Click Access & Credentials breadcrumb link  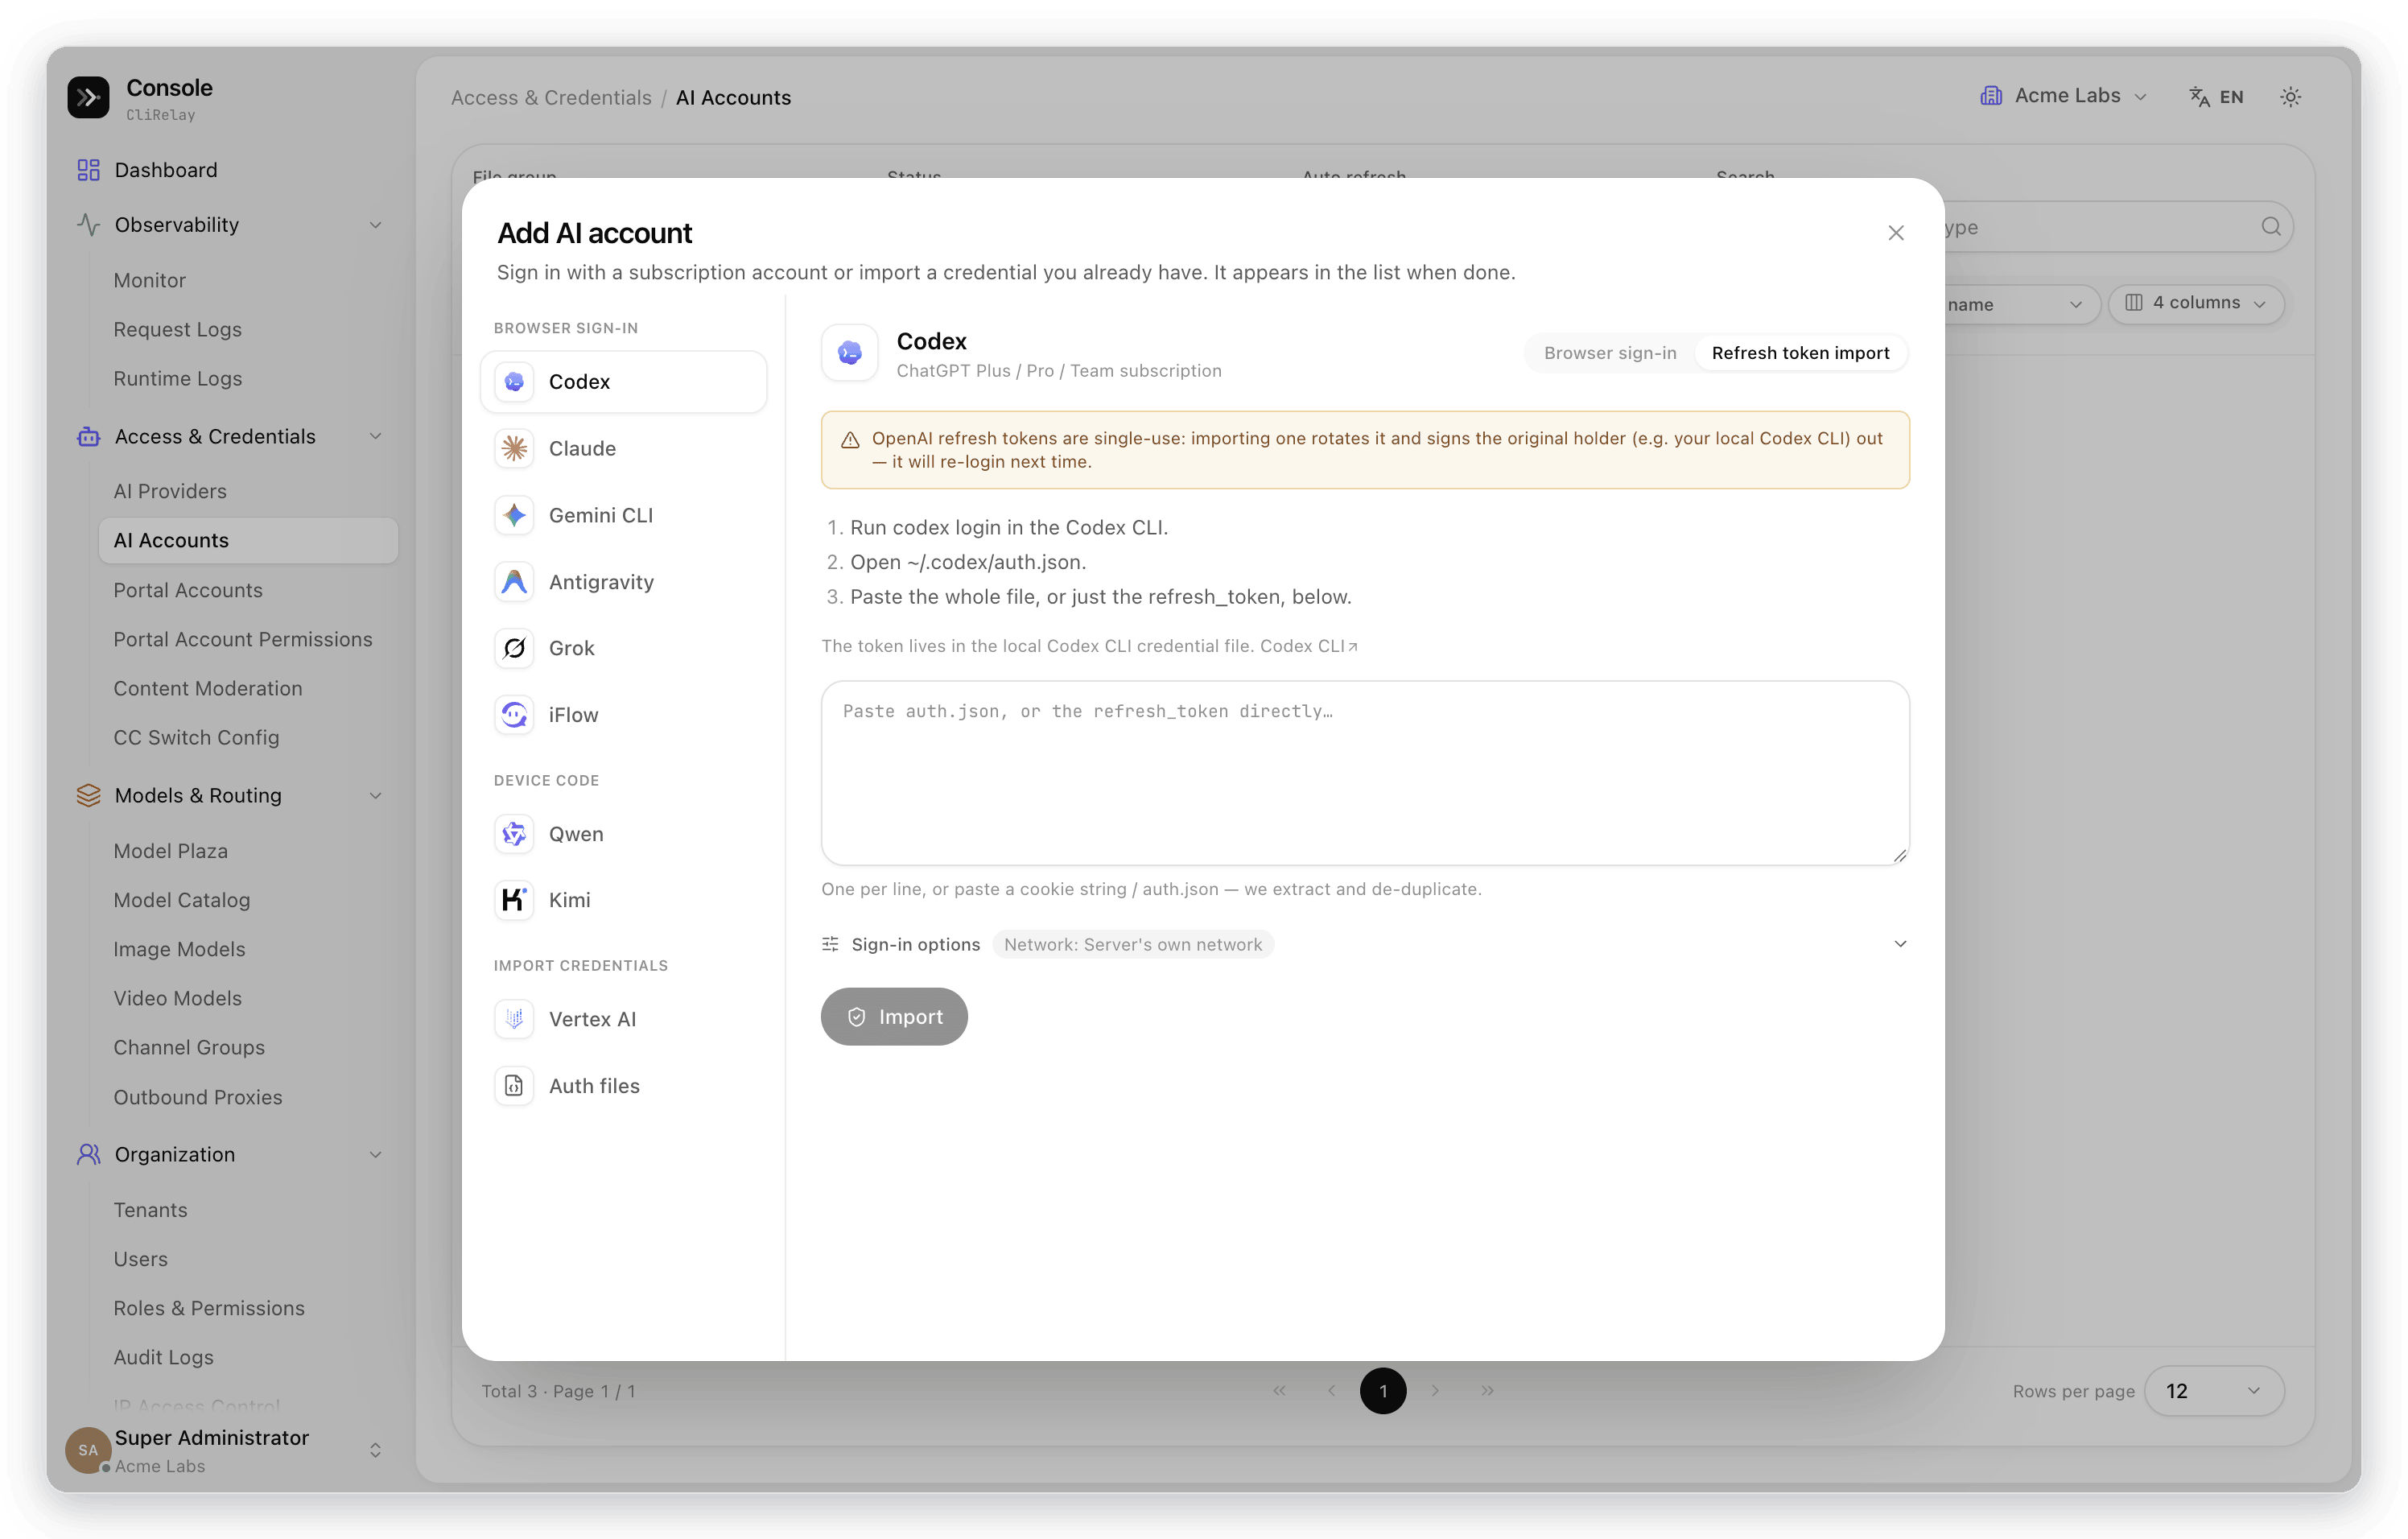pos(551,98)
